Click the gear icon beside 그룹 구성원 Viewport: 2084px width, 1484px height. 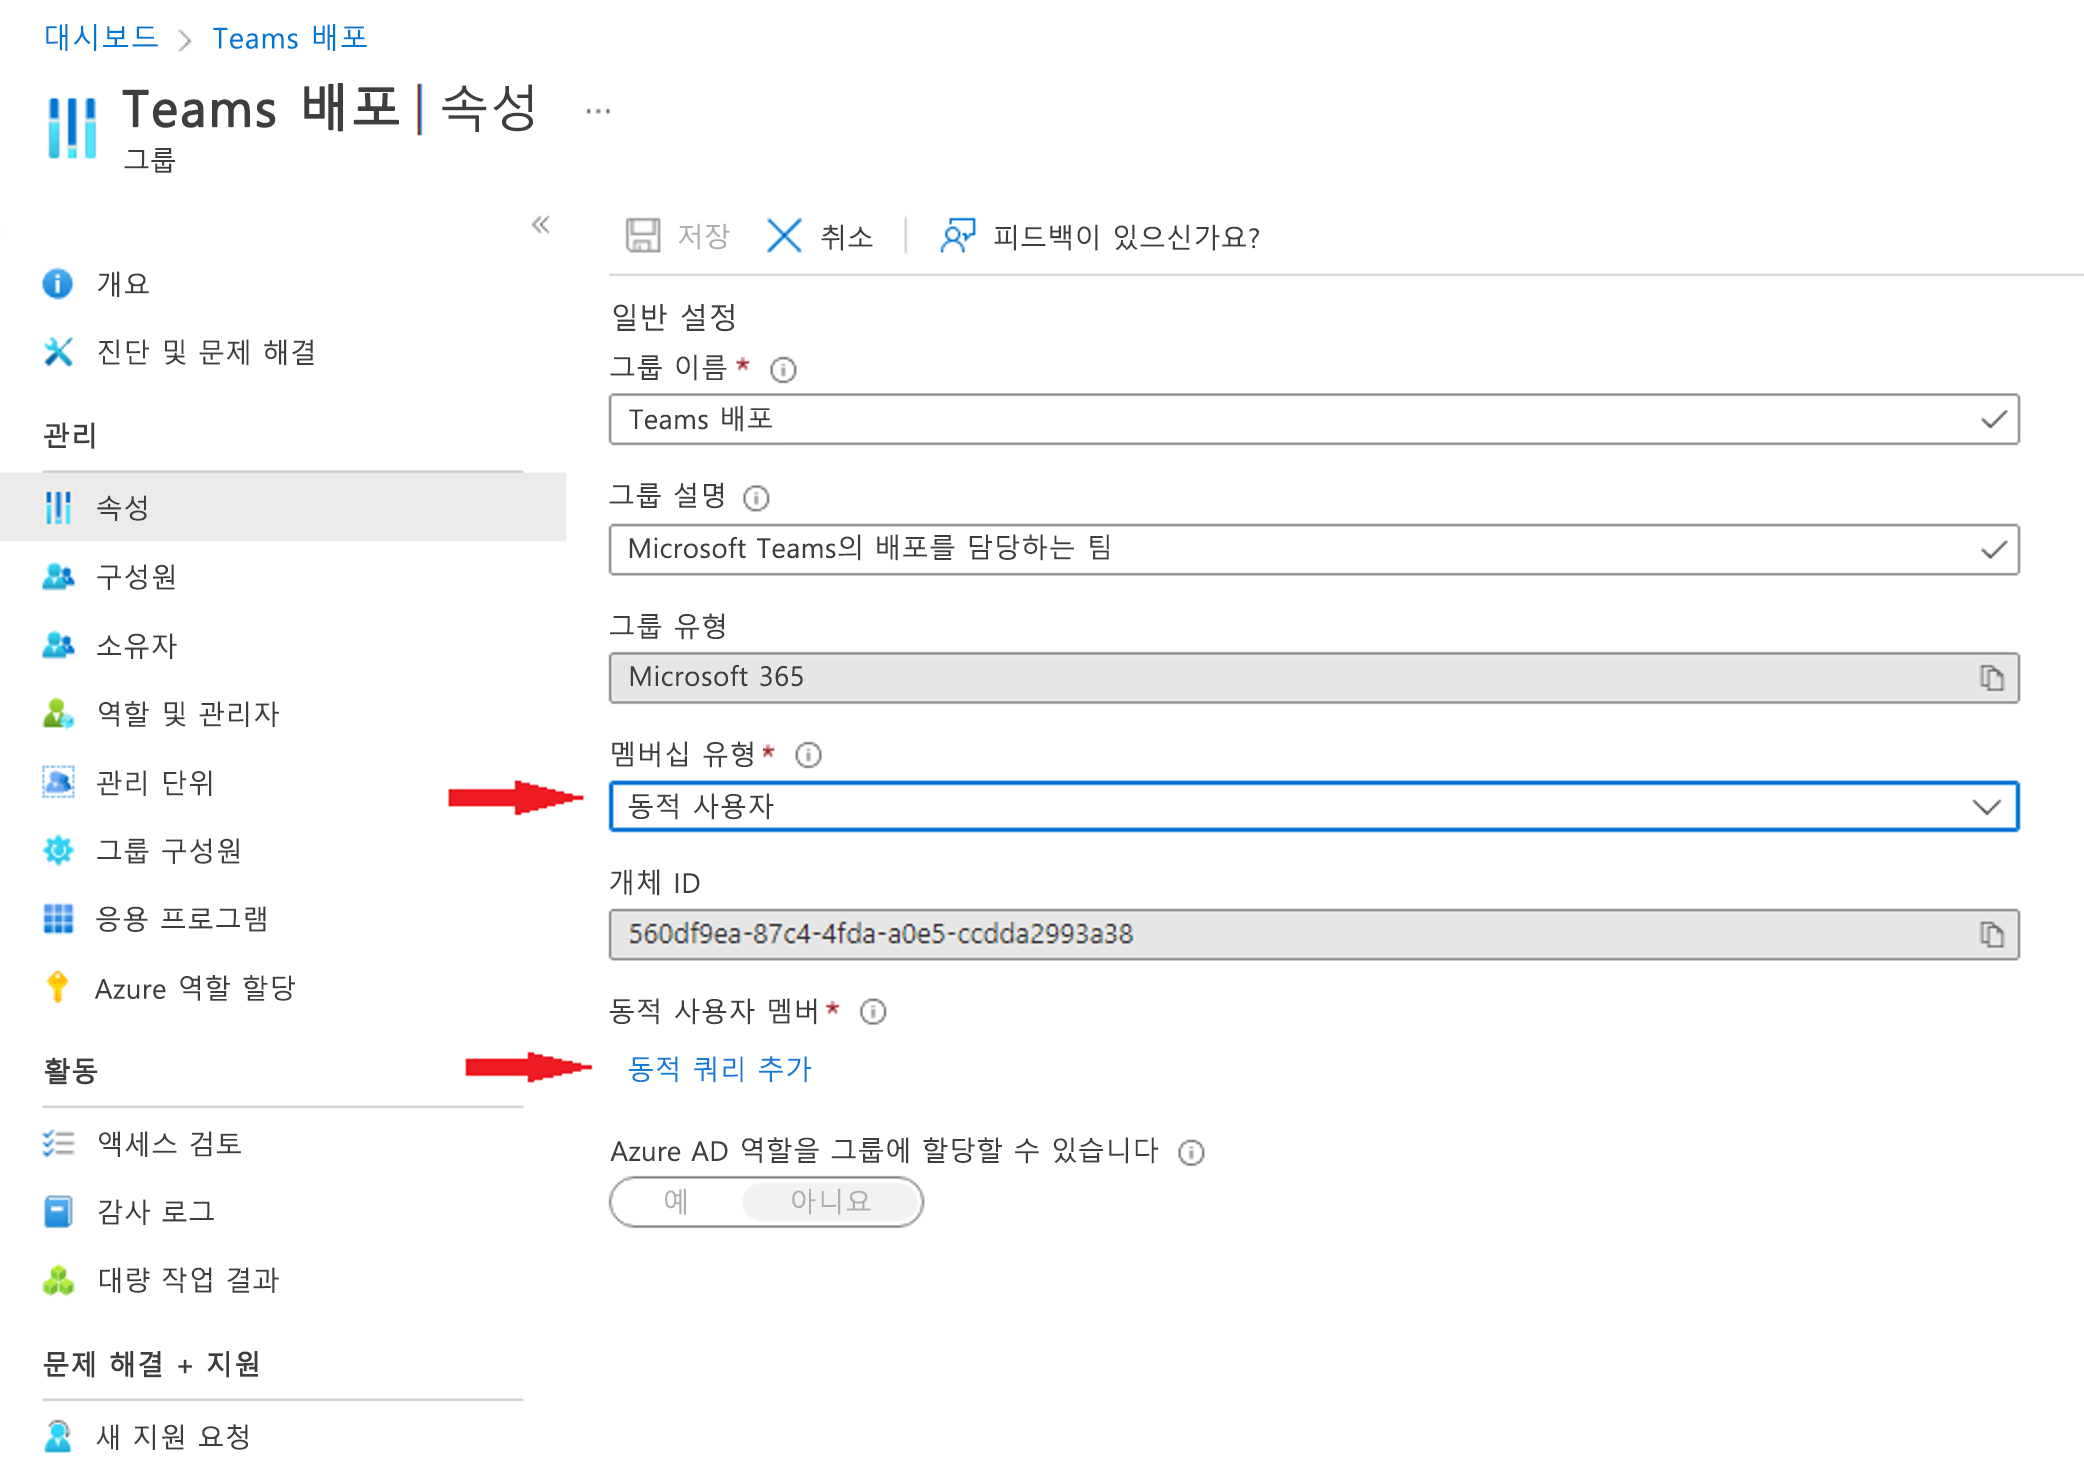[58, 850]
